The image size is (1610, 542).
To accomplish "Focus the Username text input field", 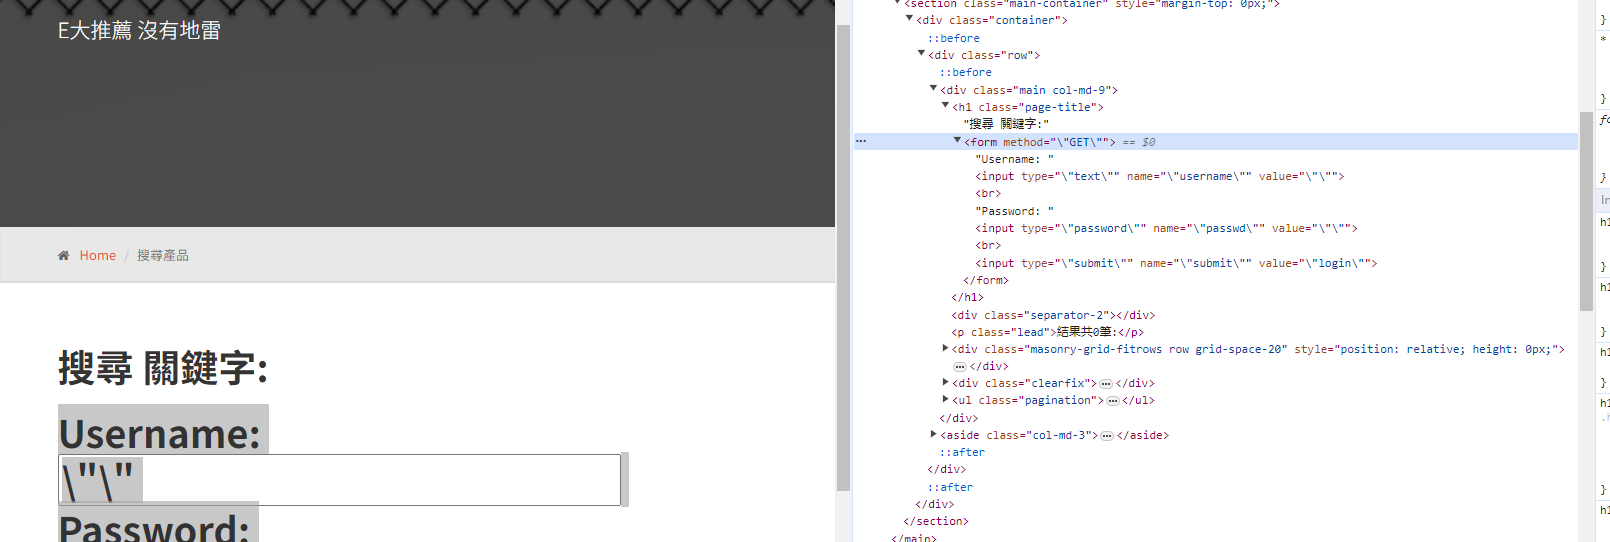I will pyautogui.click(x=340, y=480).
